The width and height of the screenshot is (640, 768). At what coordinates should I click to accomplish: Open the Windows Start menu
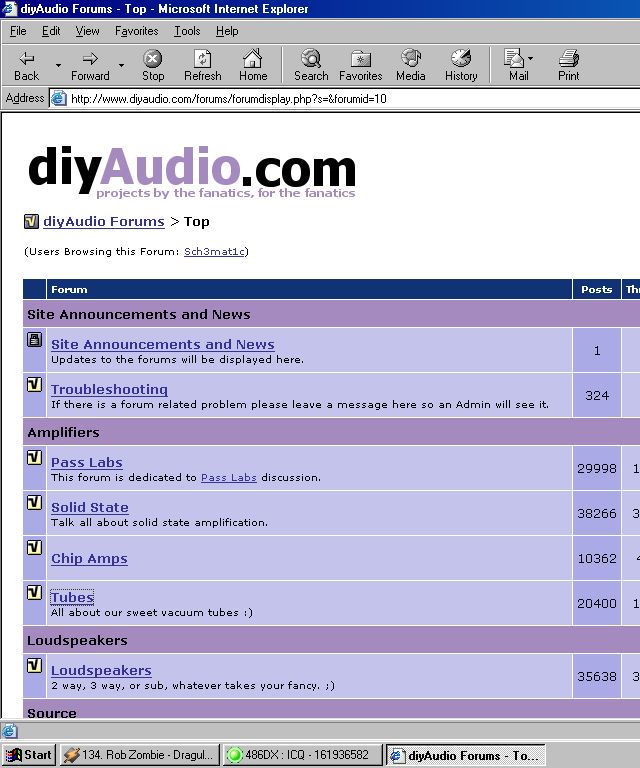coord(29,755)
